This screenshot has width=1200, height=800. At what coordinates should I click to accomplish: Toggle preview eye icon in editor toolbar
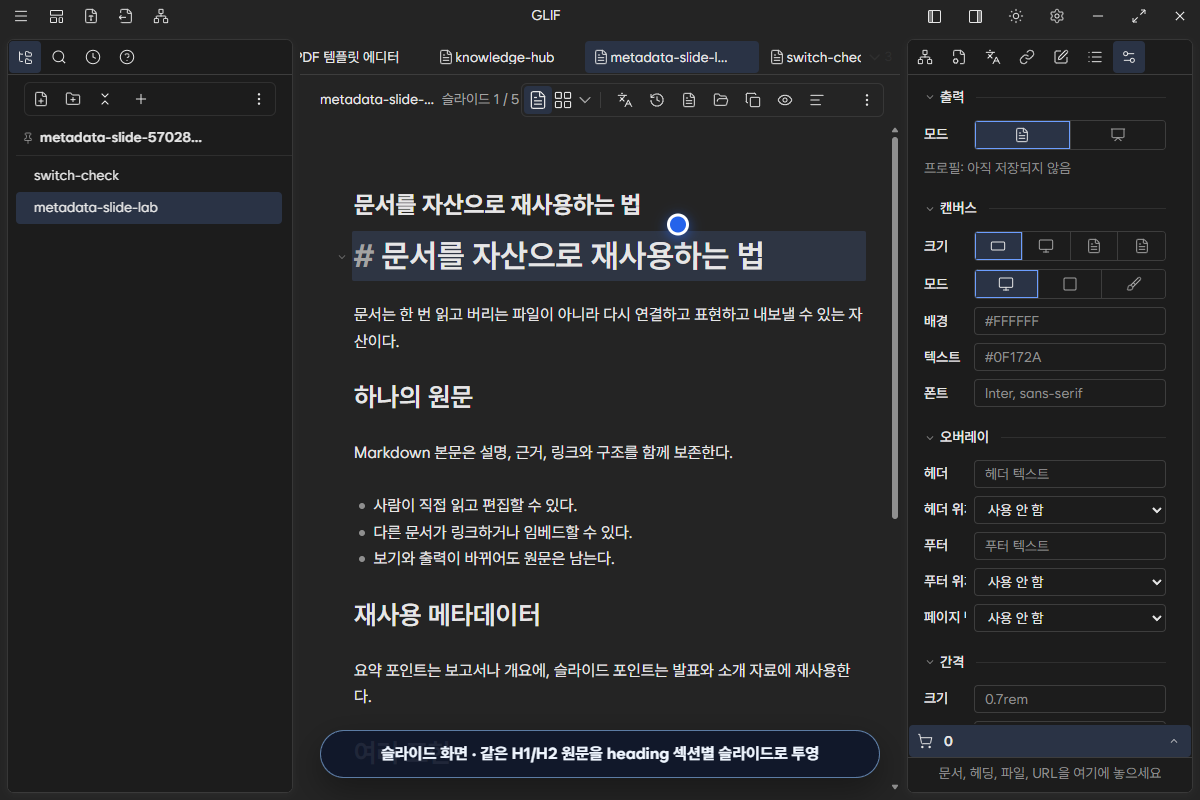click(x=785, y=100)
